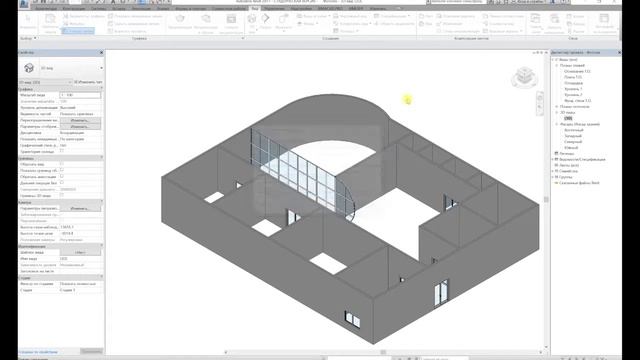This screenshot has height=360, width=640.
Task: Switch to the Insert ribbon tab
Action: tap(119, 8)
